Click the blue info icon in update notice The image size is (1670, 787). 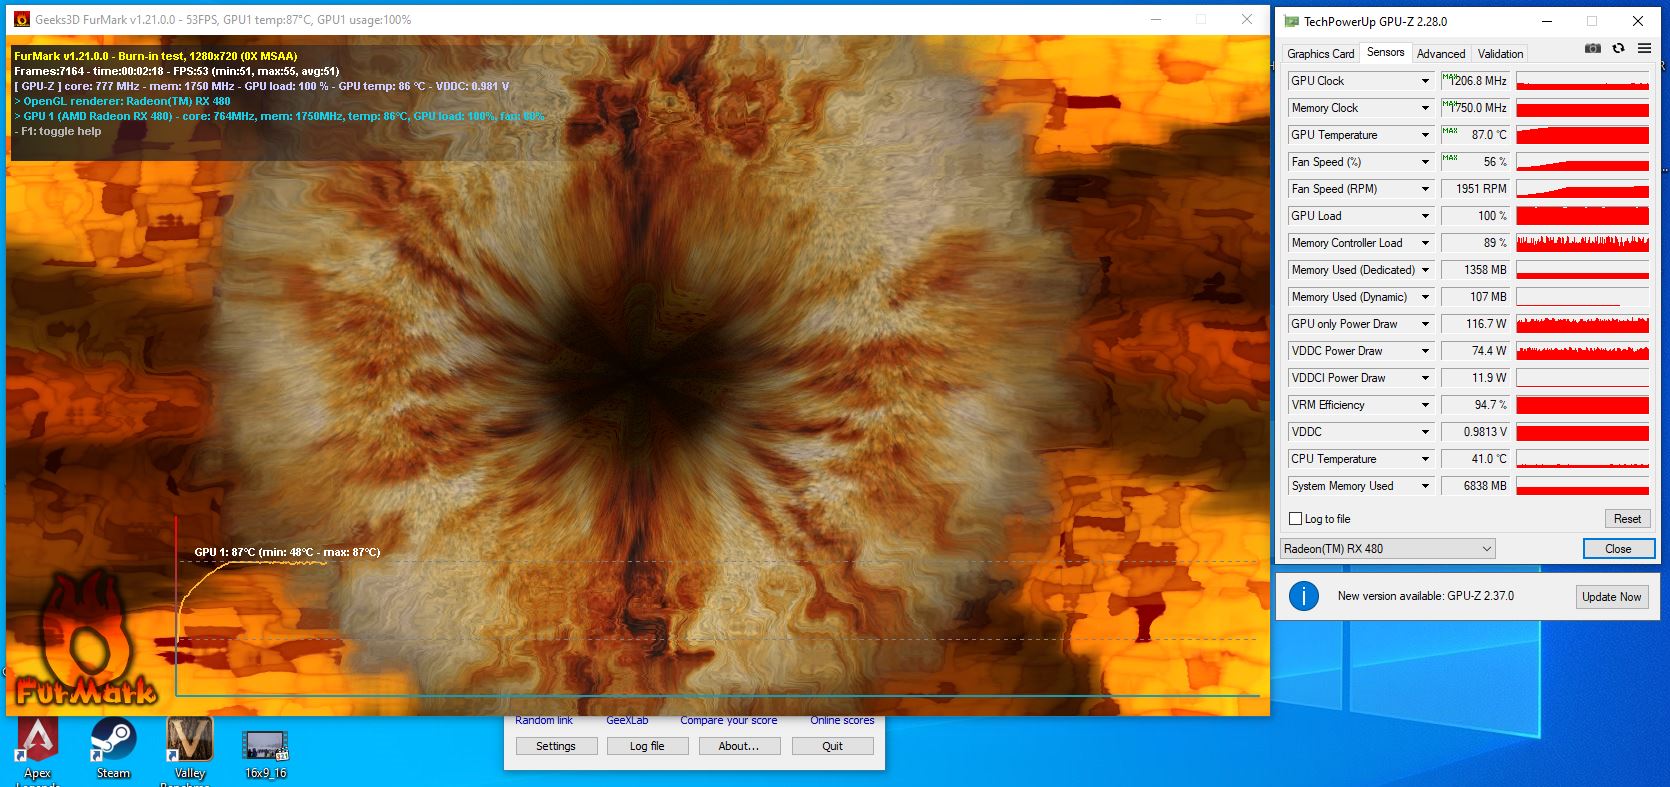point(1303,596)
